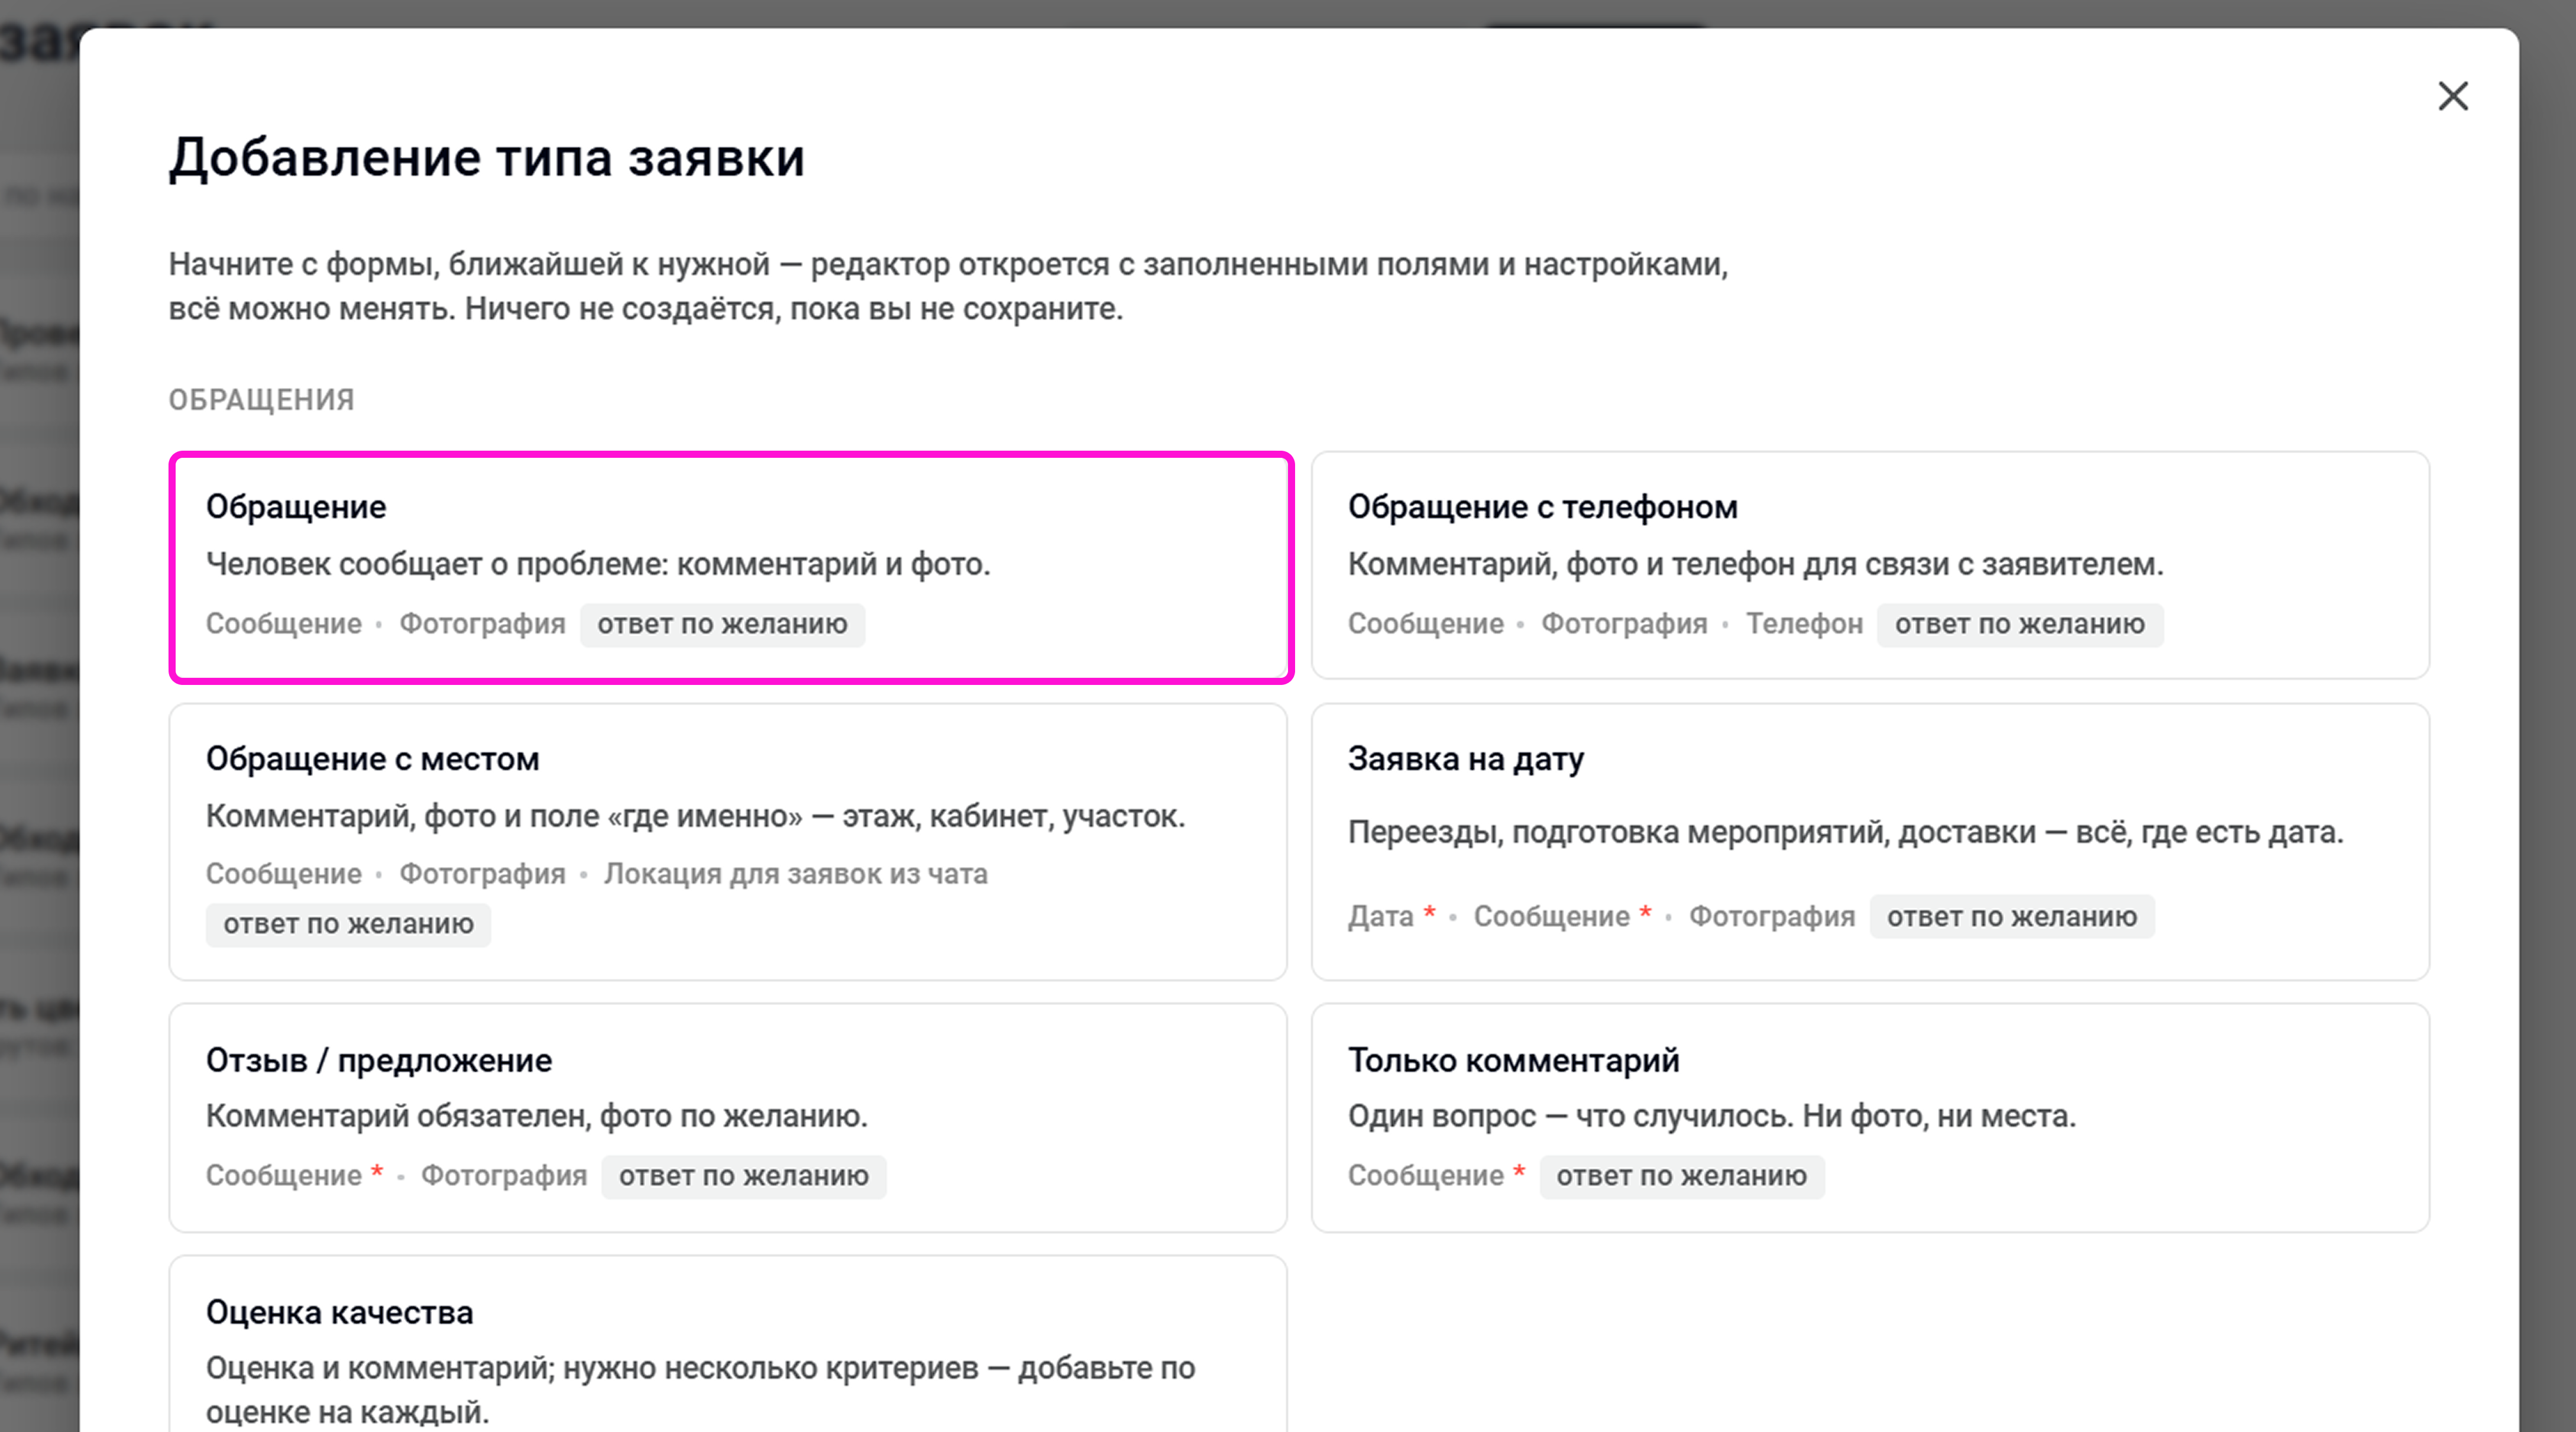Image resolution: width=2576 pixels, height=1432 pixels.
Task: Close the 'Добавление типа заявки' dialog
Action: tap(2453, 97)
